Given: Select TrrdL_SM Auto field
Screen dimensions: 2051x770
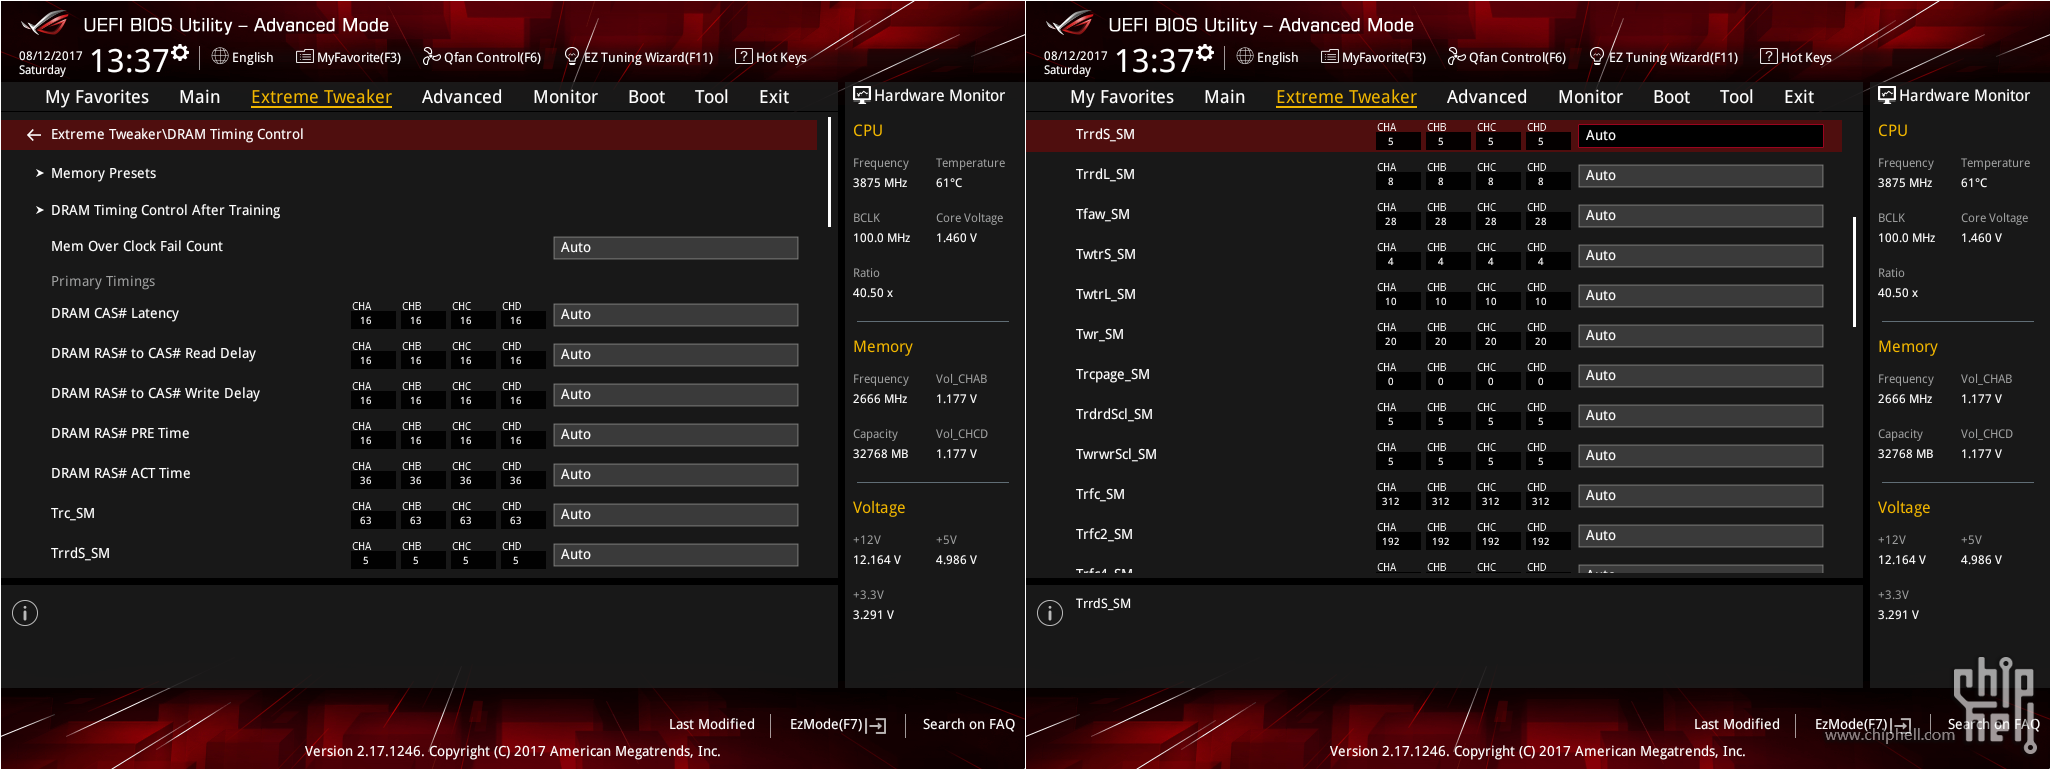Looking at the screenshot, I should pyautogui.click(x=1701, y=175).
